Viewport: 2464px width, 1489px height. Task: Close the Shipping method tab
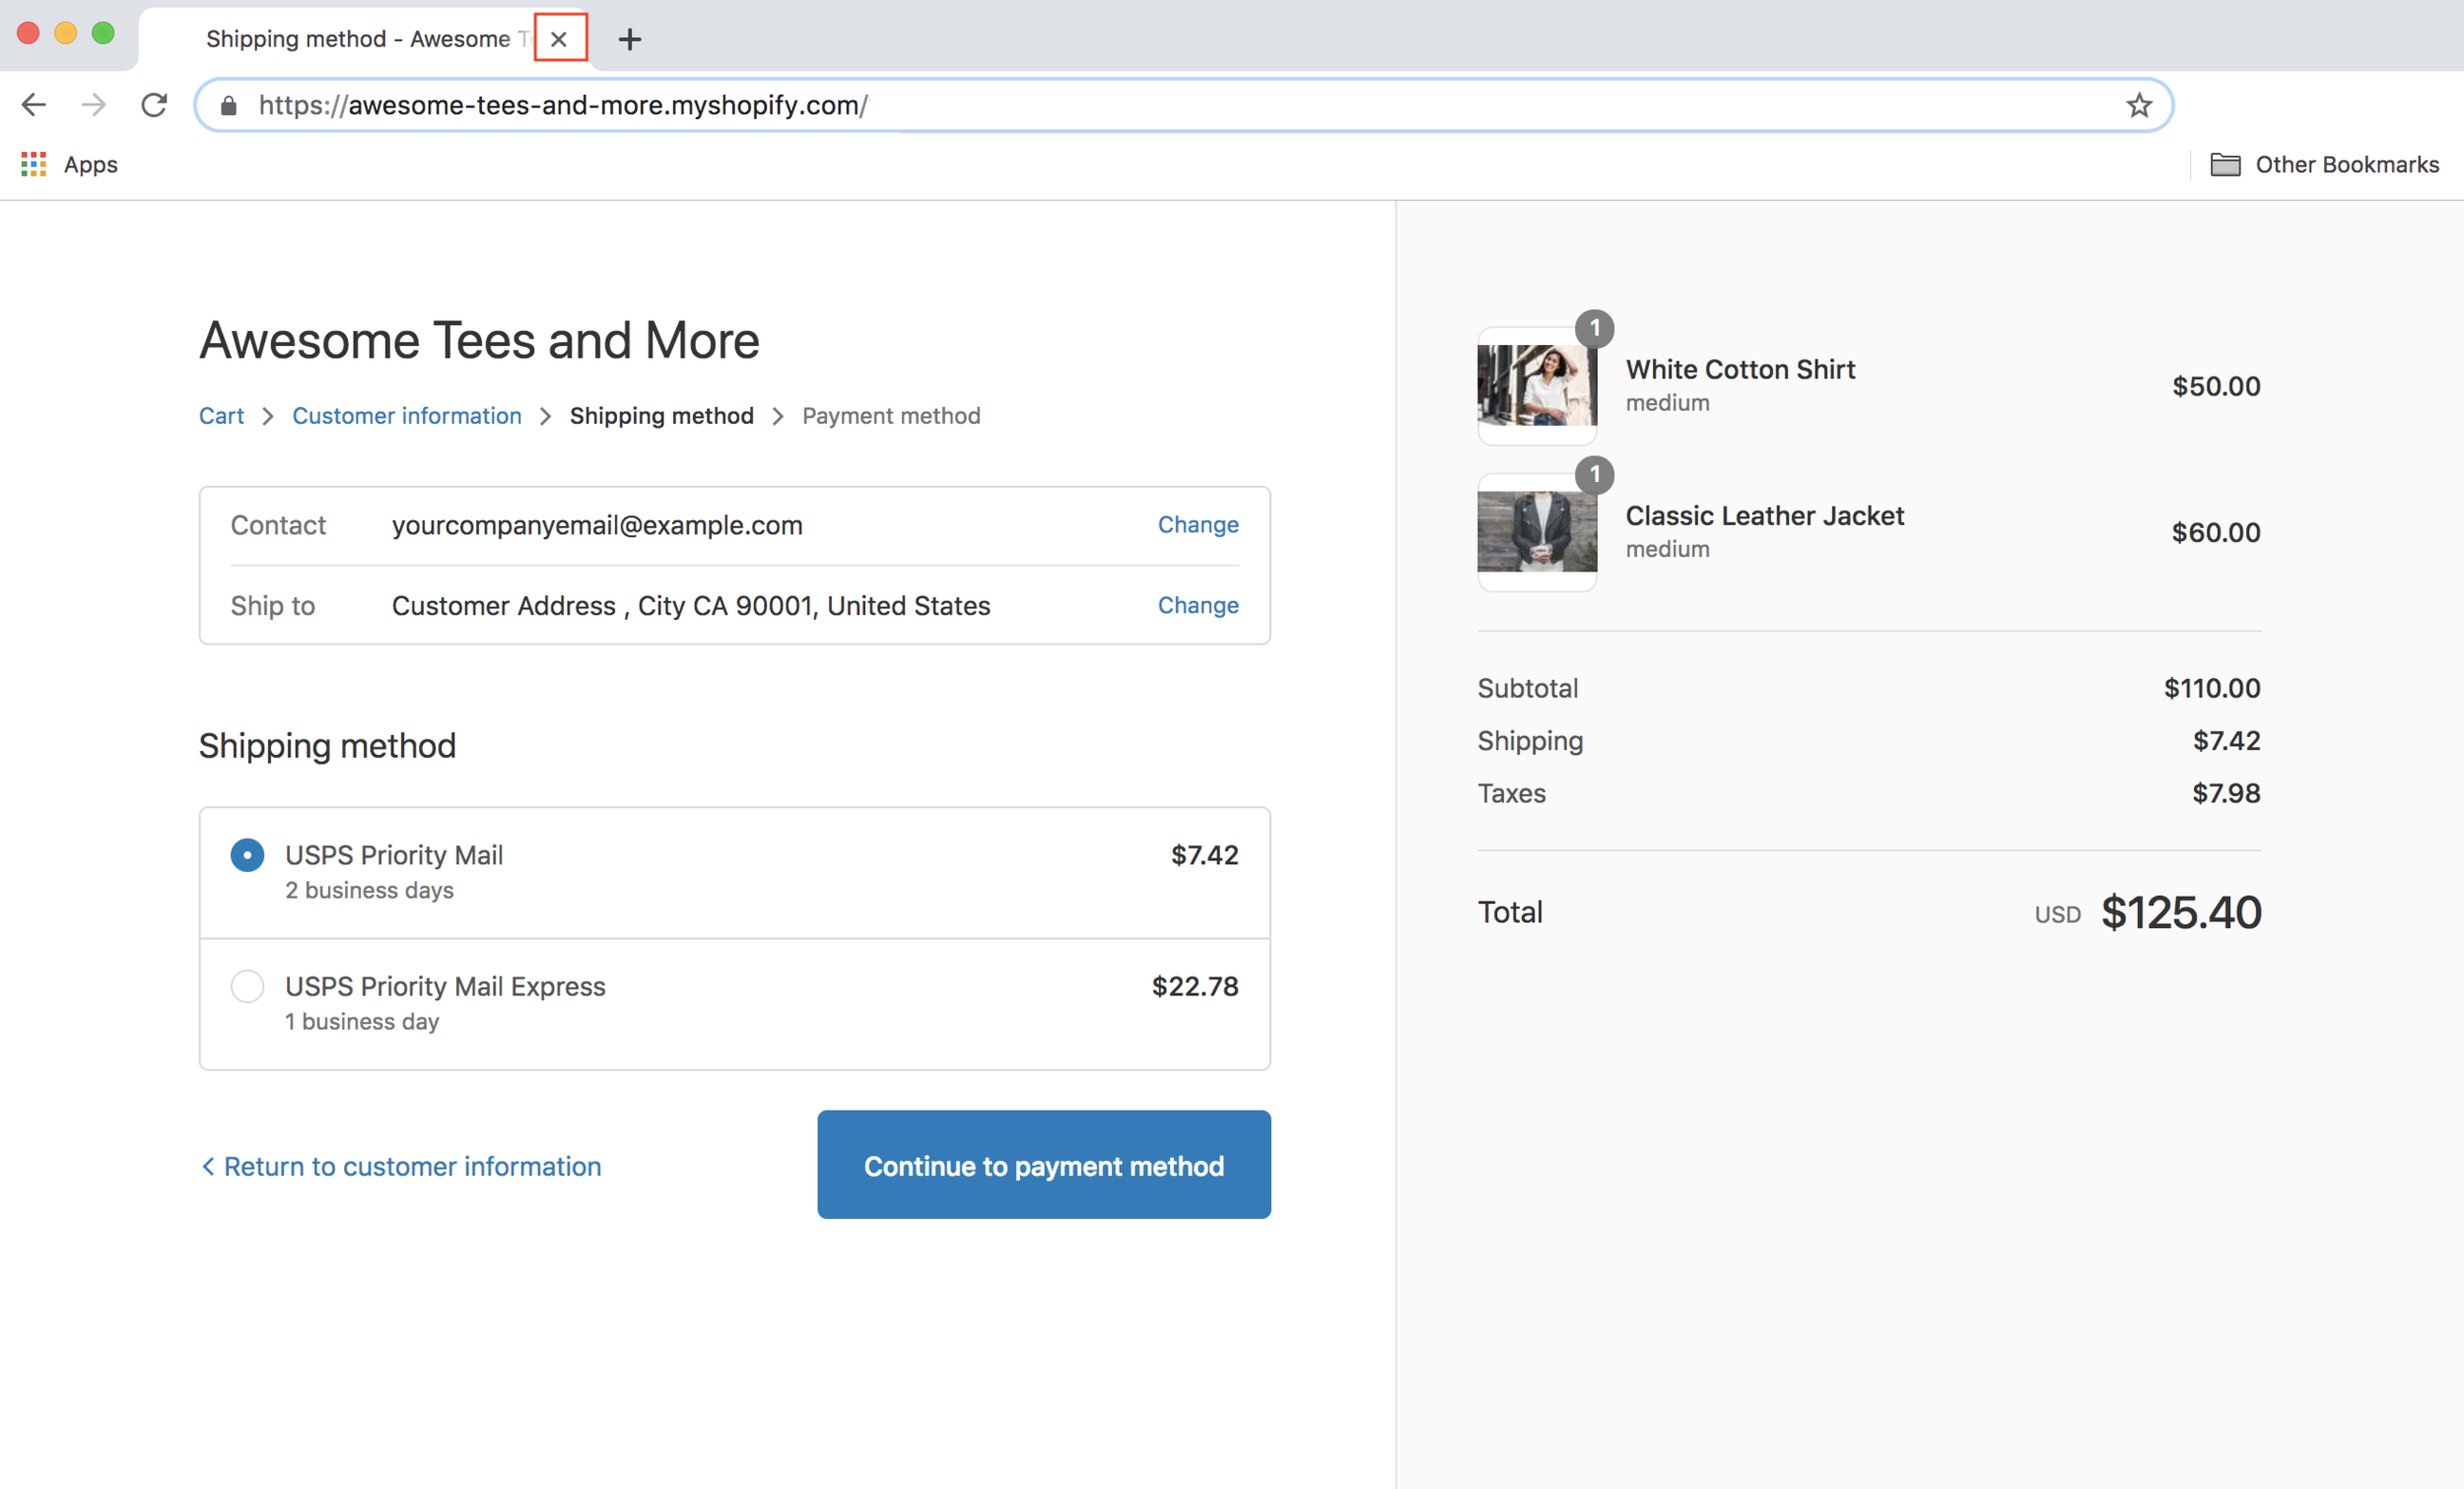(x=559, y=39)
